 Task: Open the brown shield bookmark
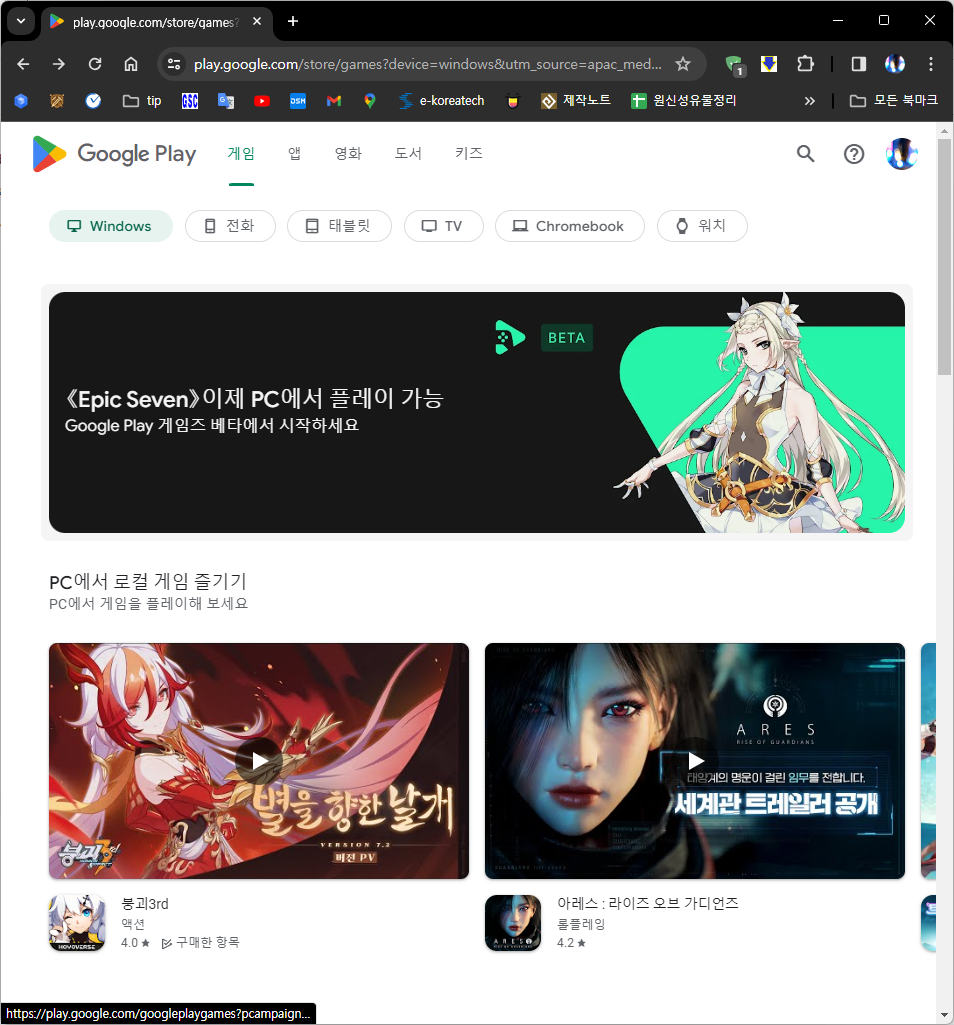[57, 101]
